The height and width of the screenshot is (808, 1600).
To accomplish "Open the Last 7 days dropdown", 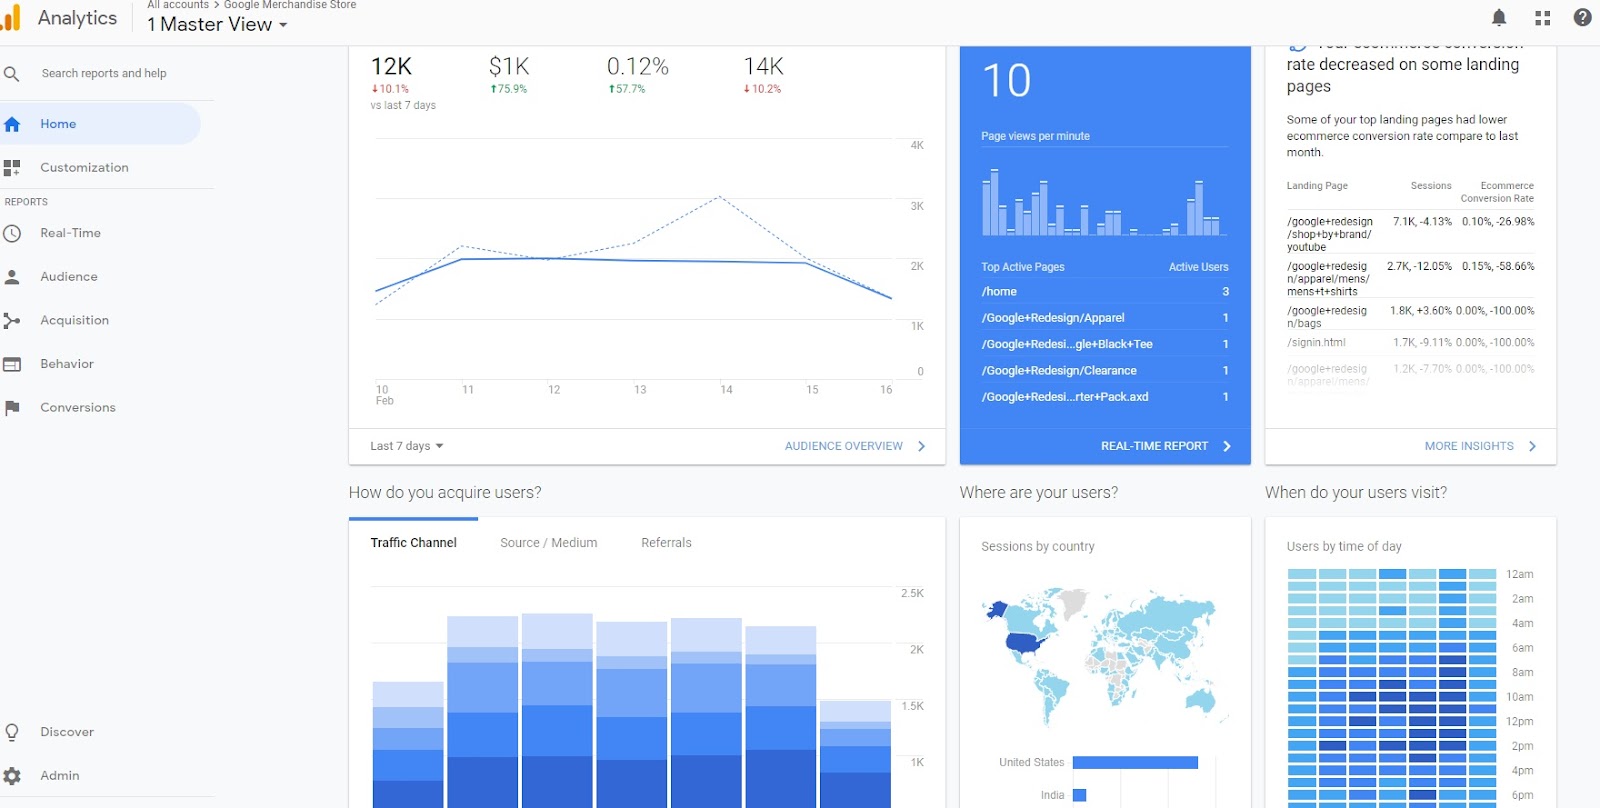I will pyautogui.click(x=406, y=446).
